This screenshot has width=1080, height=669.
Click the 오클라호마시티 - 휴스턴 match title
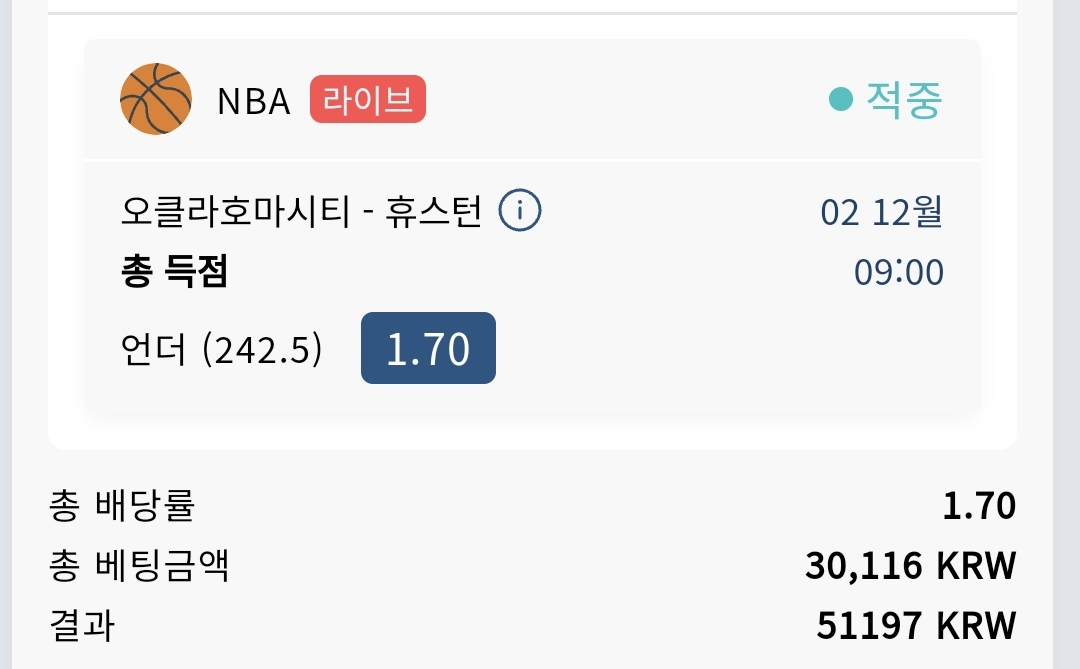pyautogui.click(x=301, y=211)
